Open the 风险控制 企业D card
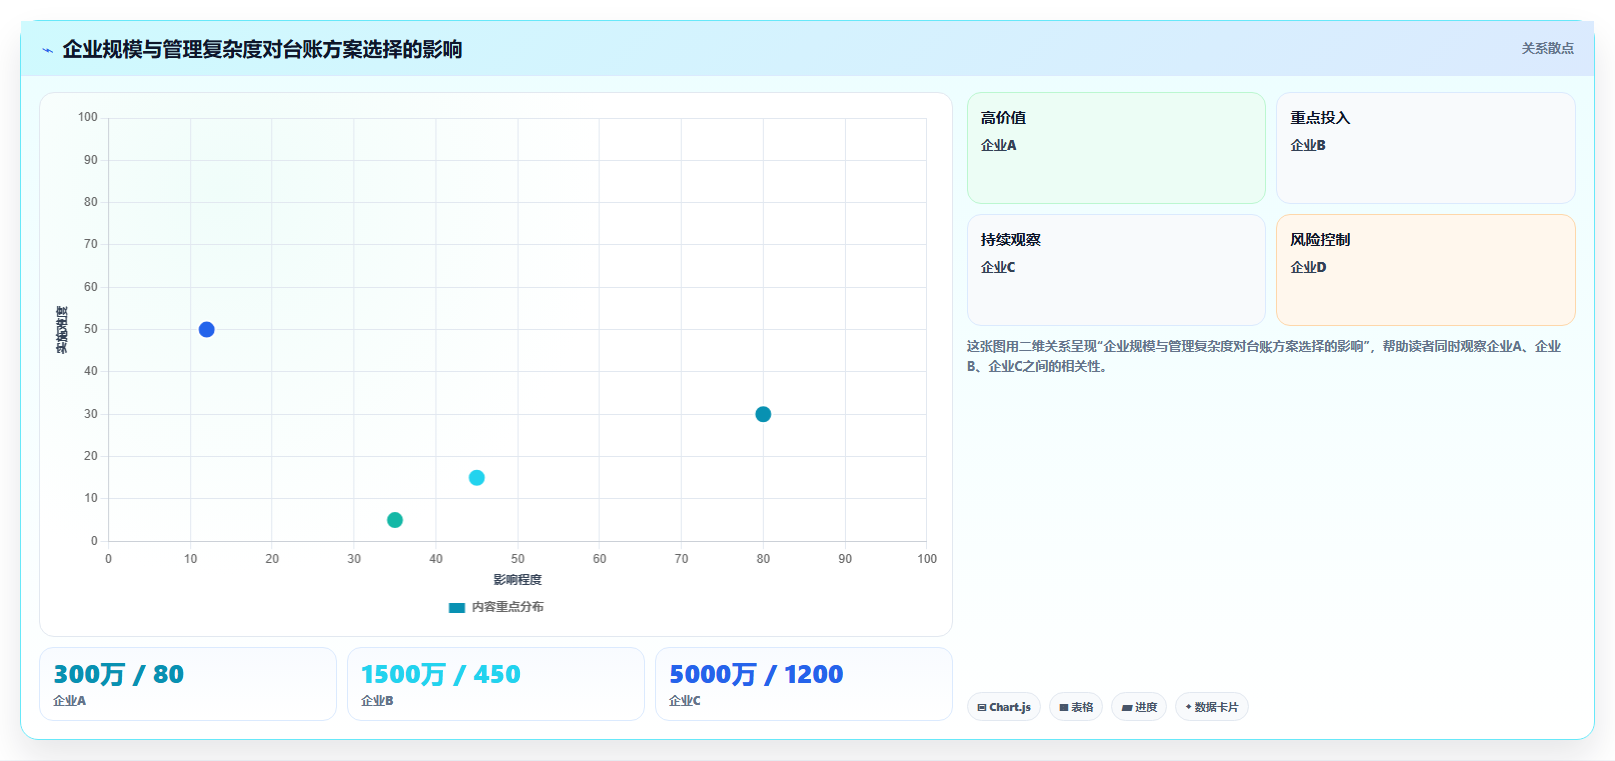 pyautogui.click(x=1425, y=270)
